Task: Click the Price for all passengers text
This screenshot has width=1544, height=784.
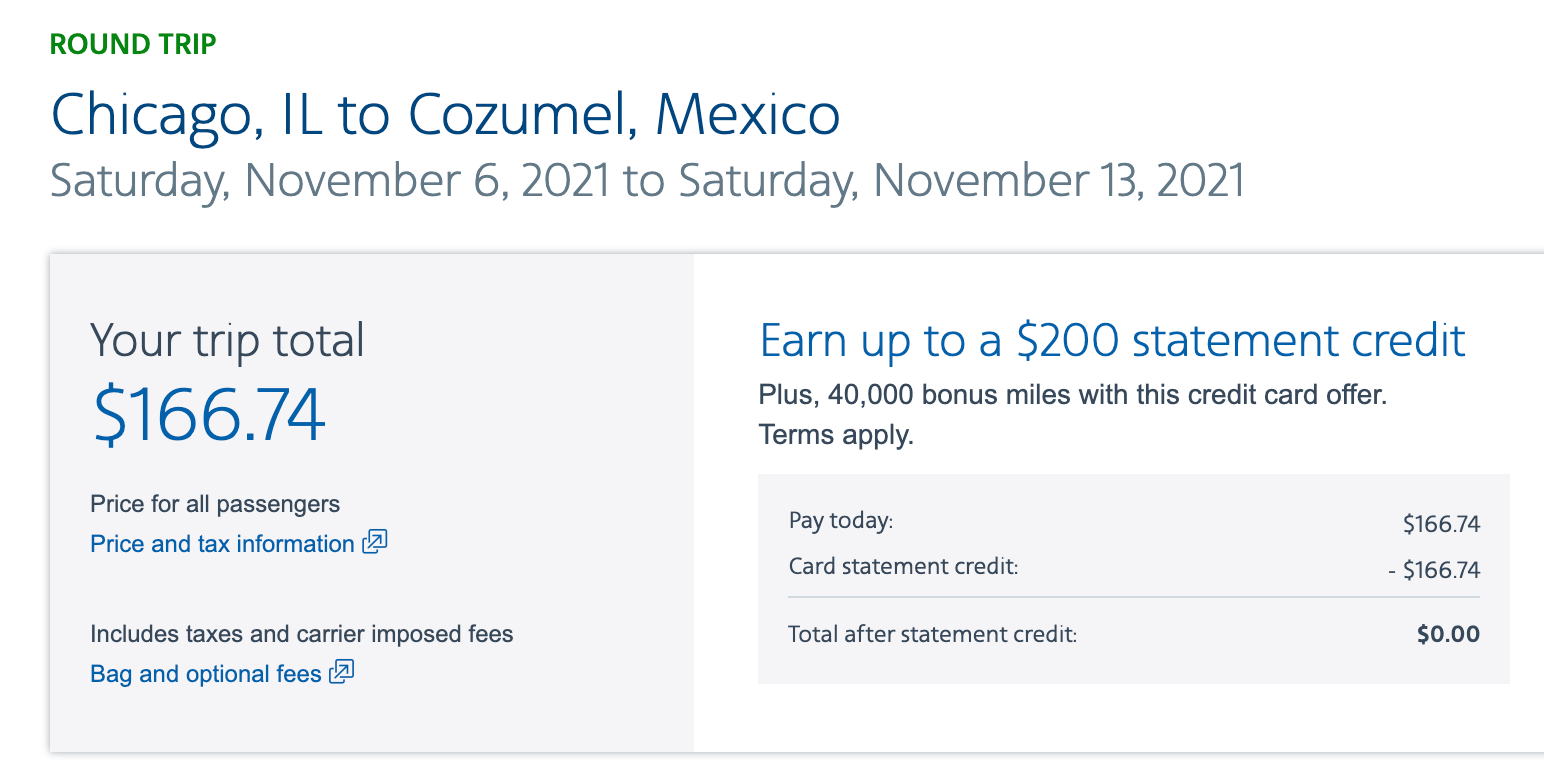Action: pos(215,504)
